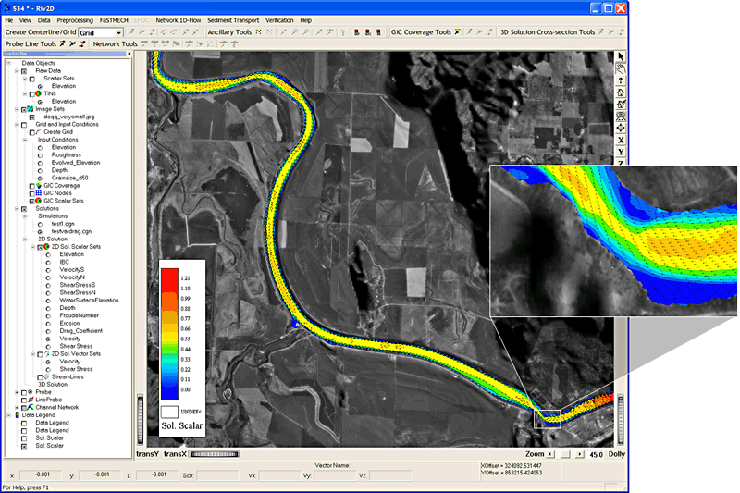Click the transY thumbwheel label

pos(147,455)
